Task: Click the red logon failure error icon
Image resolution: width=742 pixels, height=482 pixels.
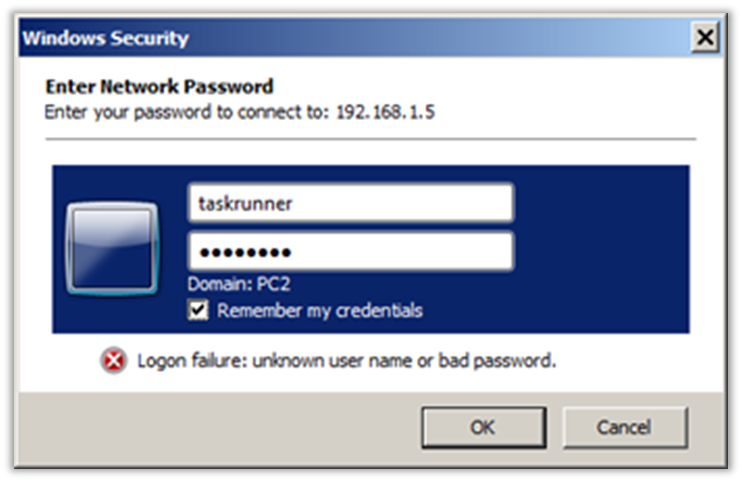Action: coord(113,361)
